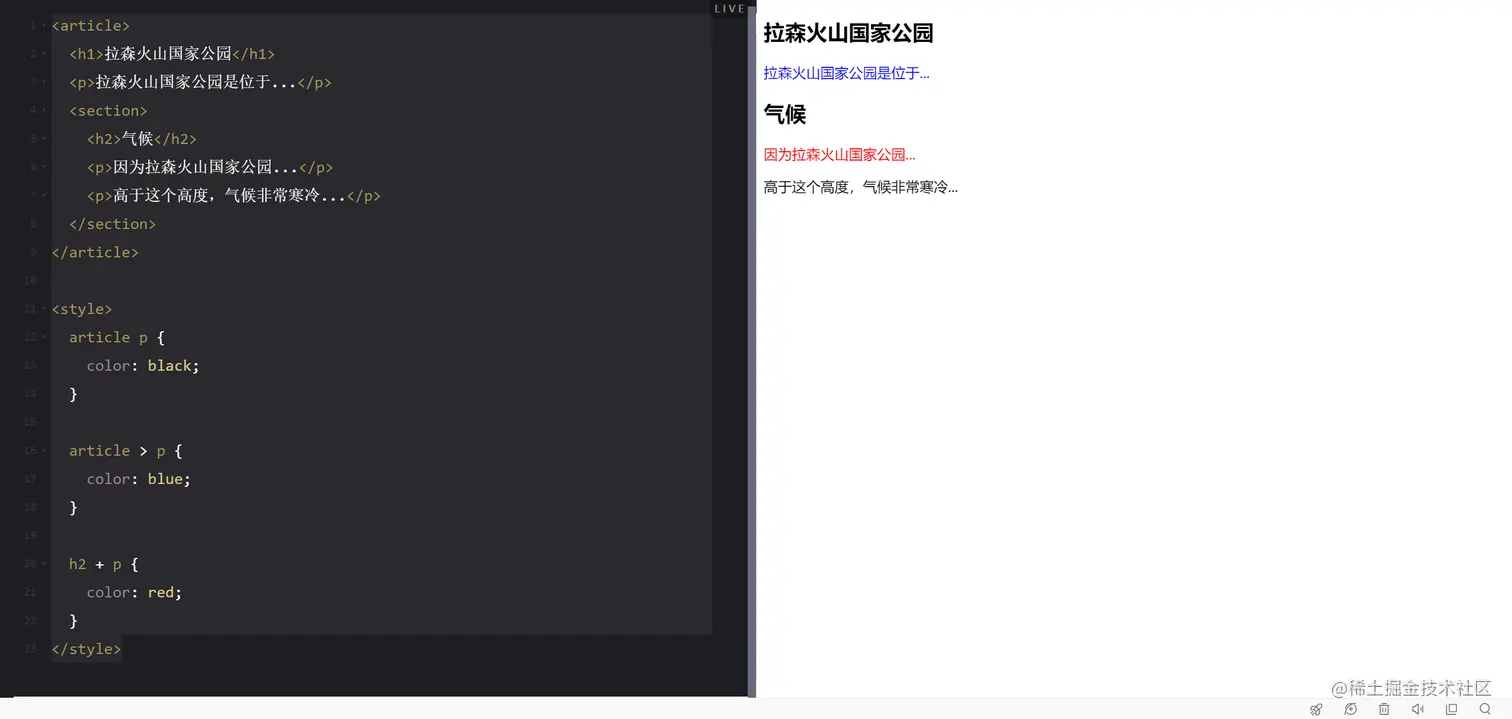Click code line <p>因为拉森火山国家公园...</p>

click(210, 167)
